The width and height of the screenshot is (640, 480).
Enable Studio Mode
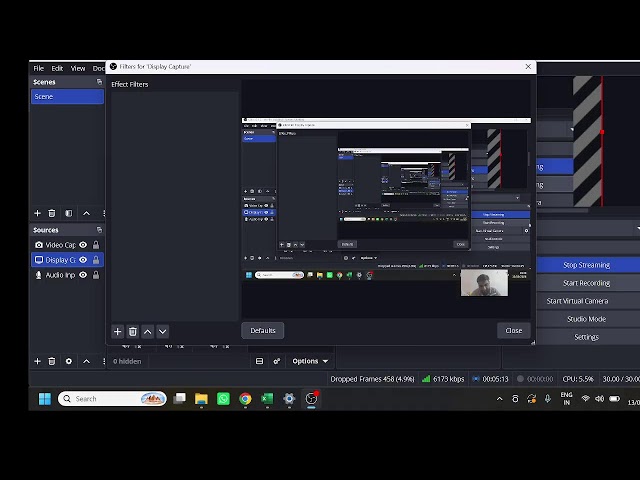587,319
